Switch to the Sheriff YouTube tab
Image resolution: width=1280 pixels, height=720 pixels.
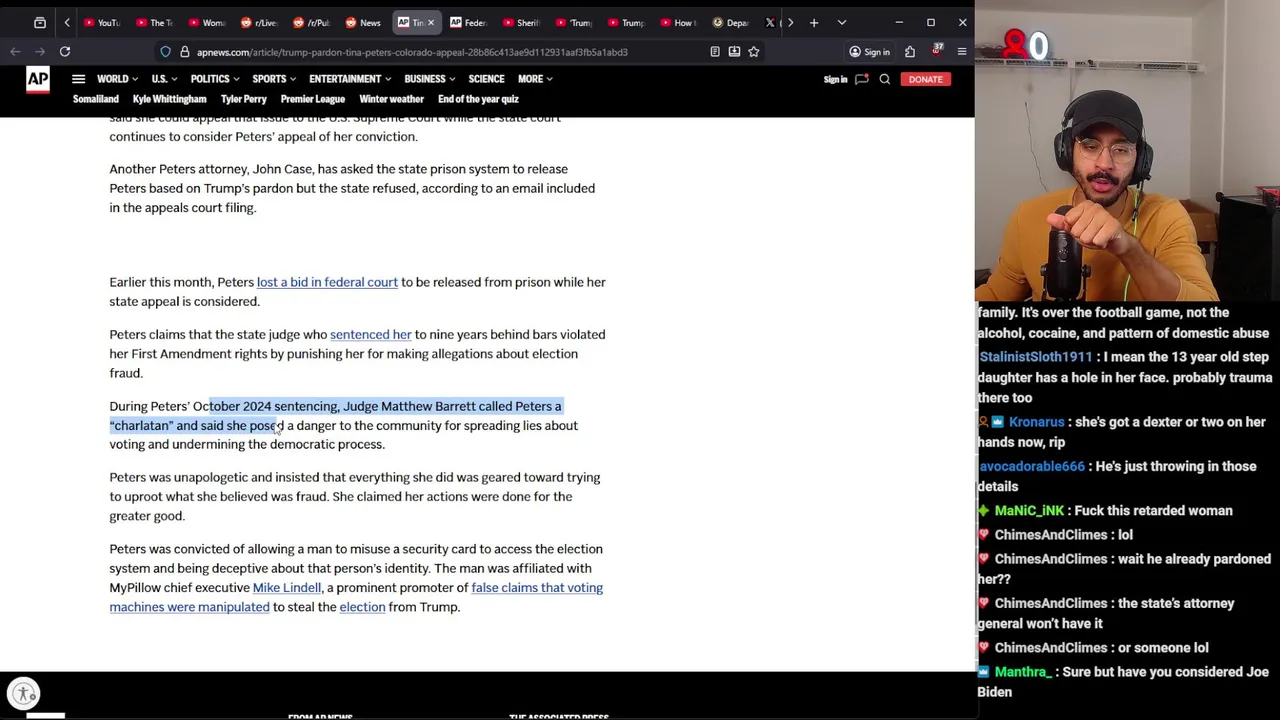click(520, 22)
